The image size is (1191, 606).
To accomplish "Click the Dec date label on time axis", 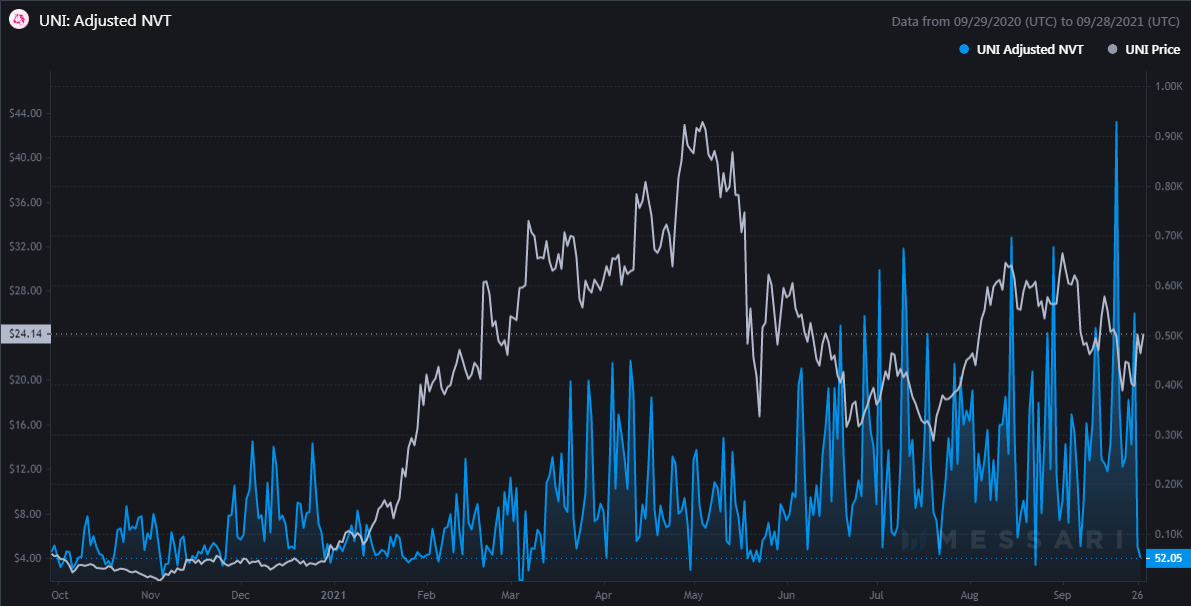I will pyautogui.click(x=241, y=595).
